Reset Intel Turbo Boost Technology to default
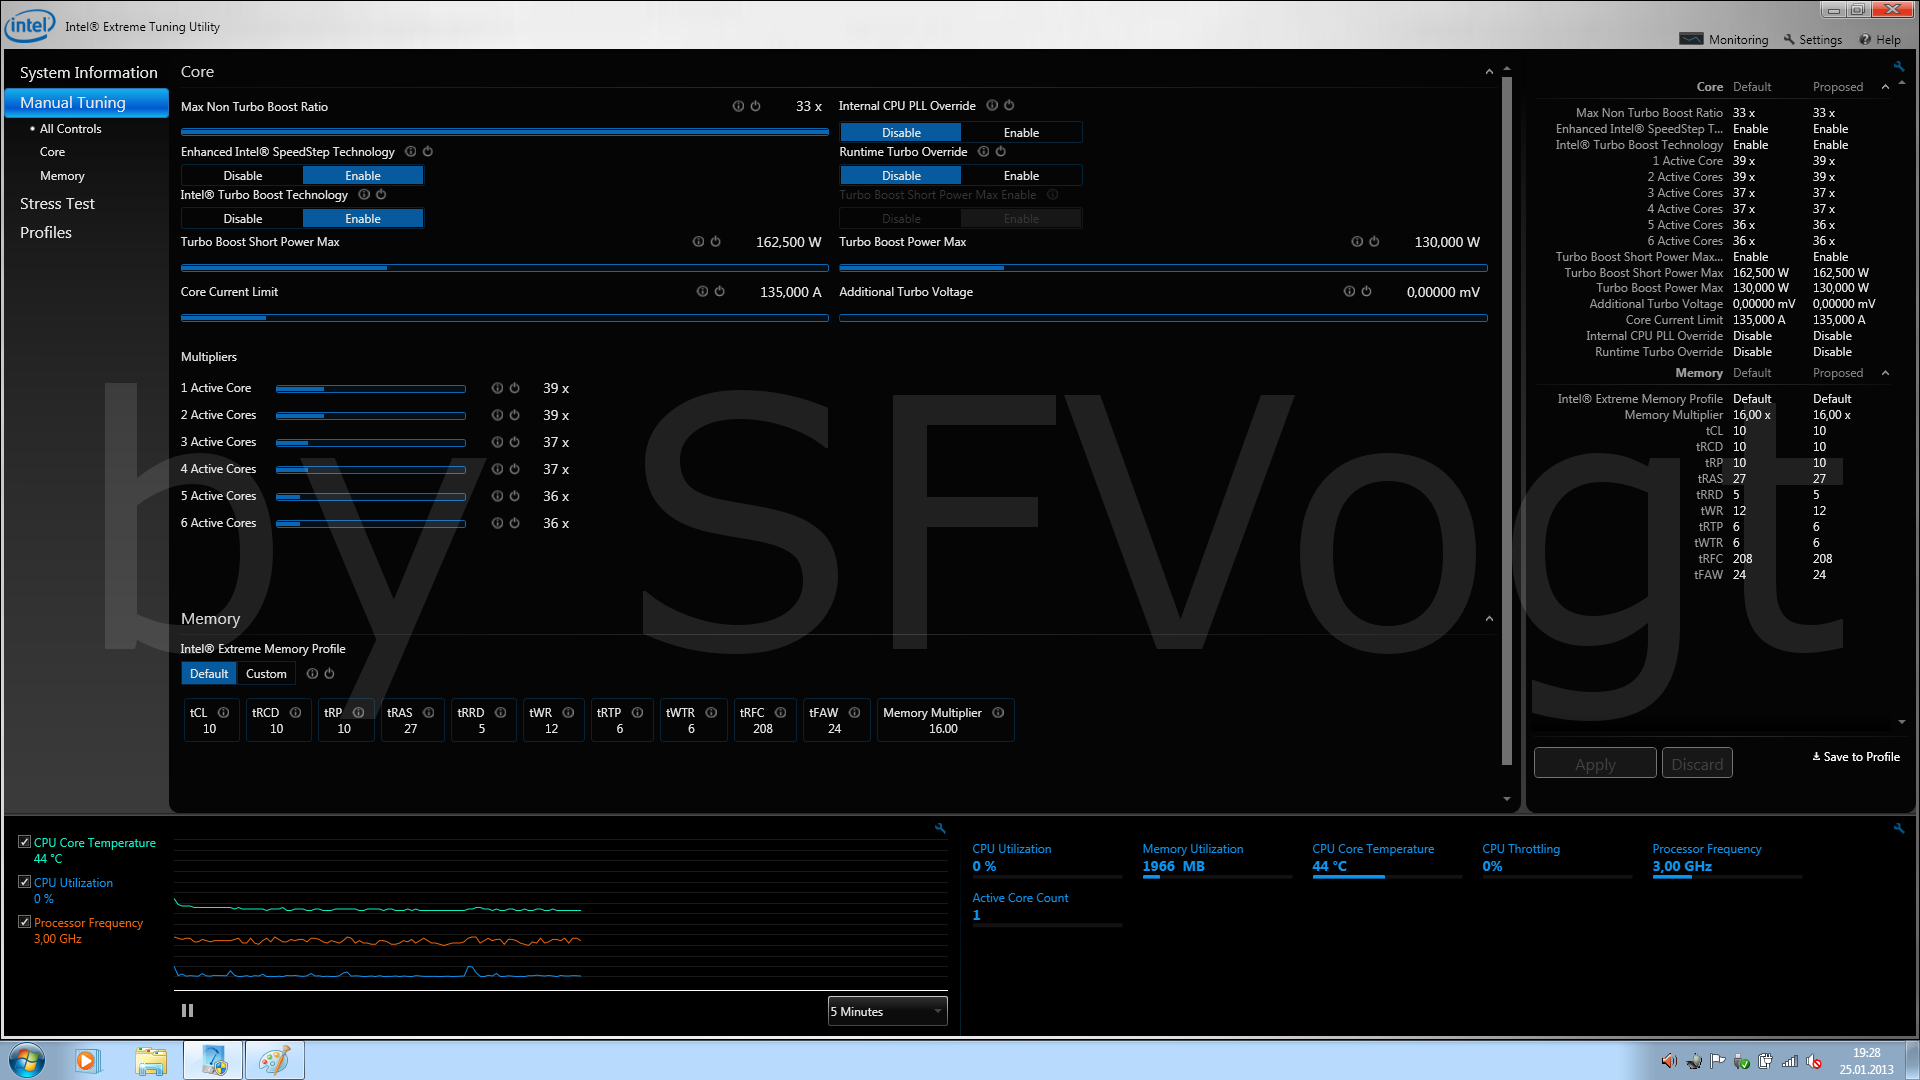The image size is (1920, 1080). pyautogui.click(x=381, y=195)
